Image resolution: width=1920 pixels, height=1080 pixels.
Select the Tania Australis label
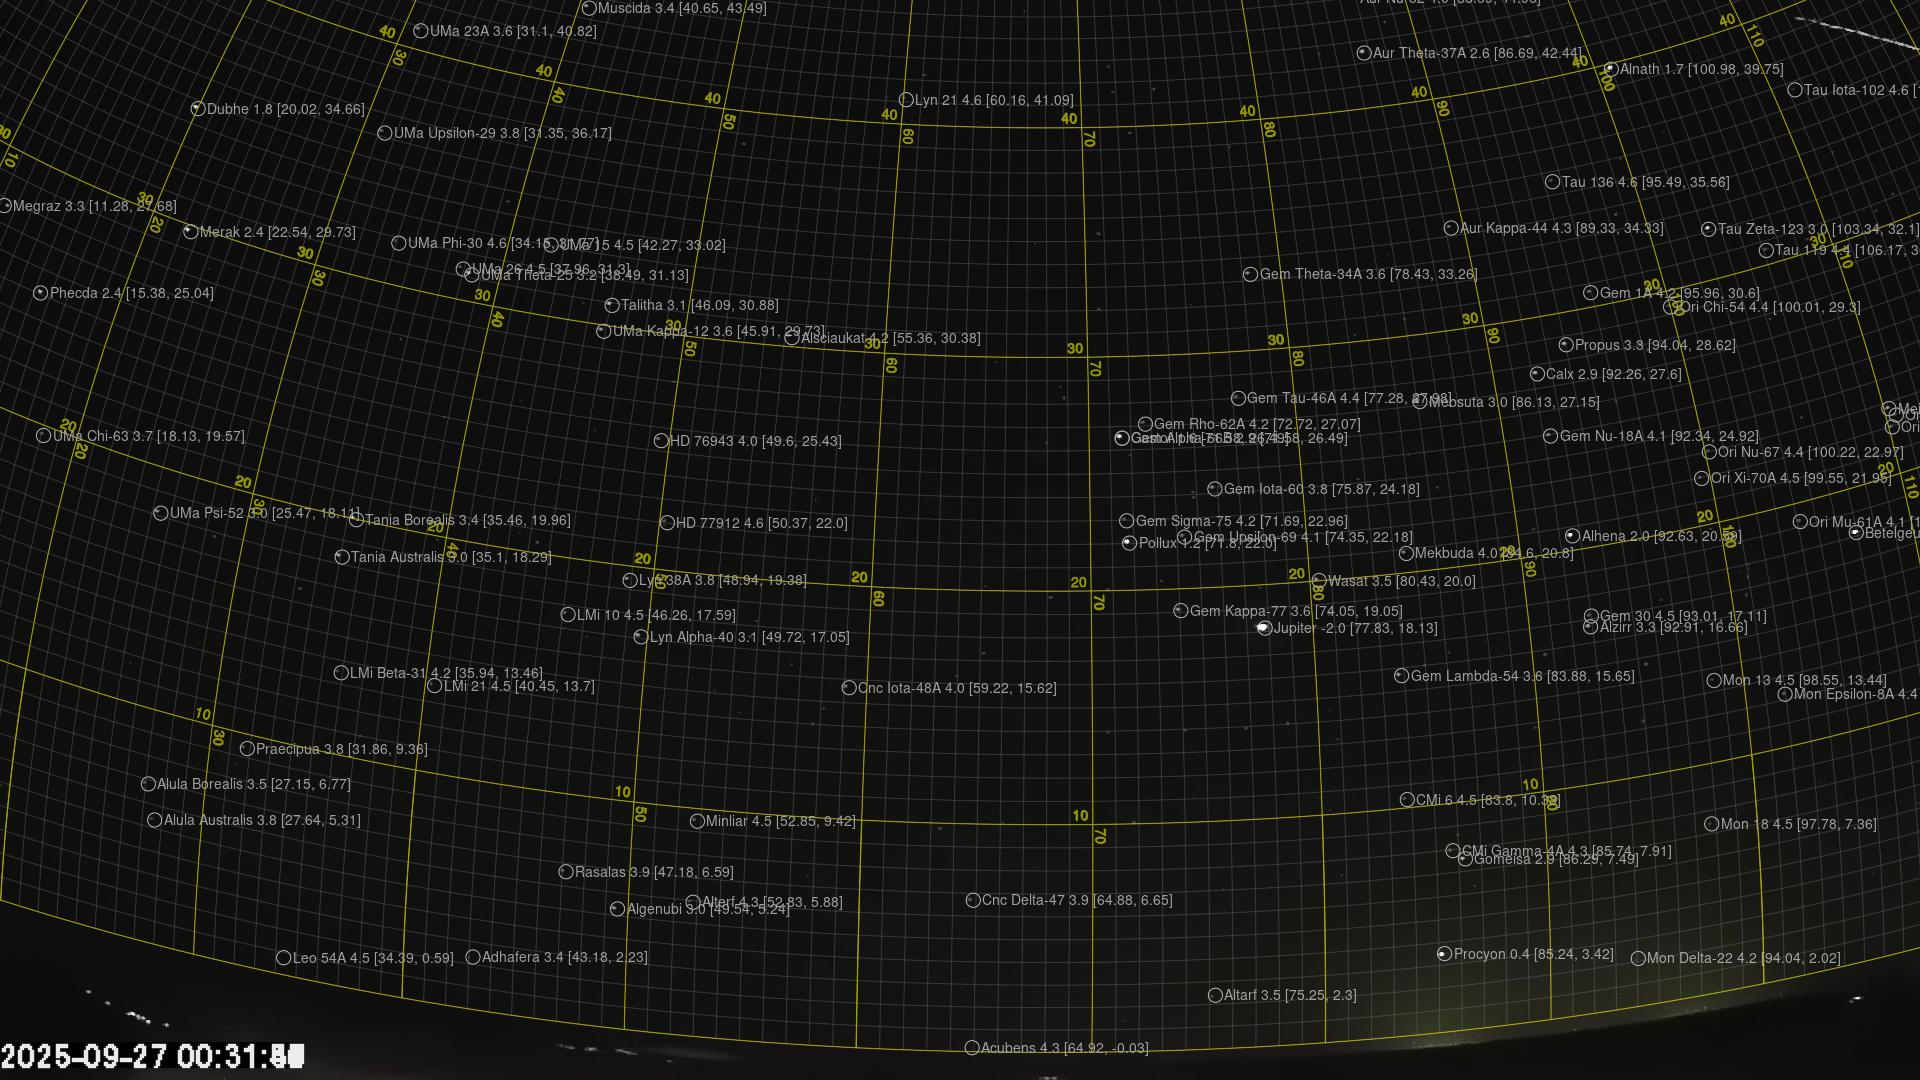click(x=450, y=557)
